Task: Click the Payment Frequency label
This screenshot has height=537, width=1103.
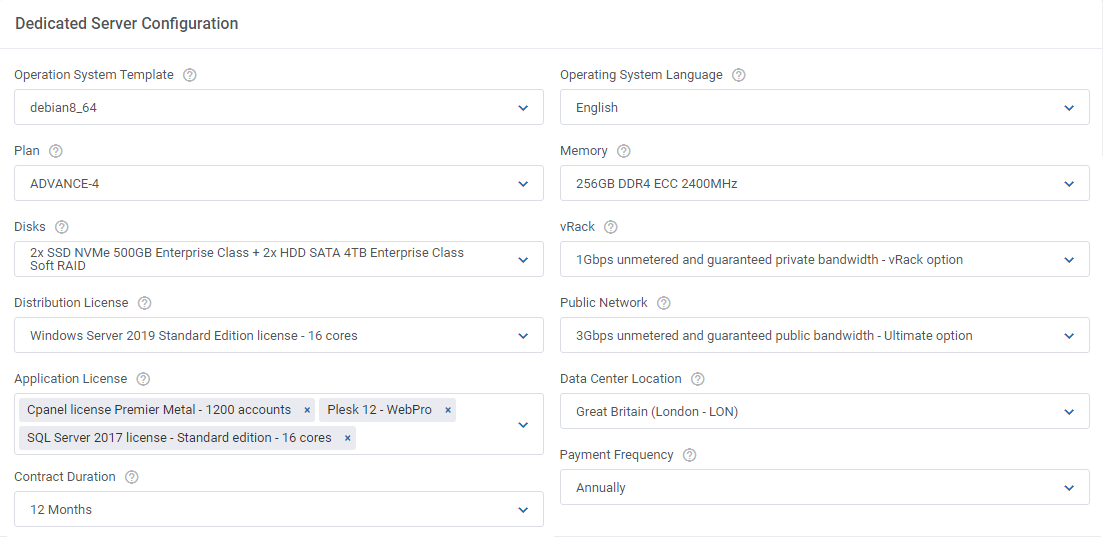Action: click(x=617, y=455)
